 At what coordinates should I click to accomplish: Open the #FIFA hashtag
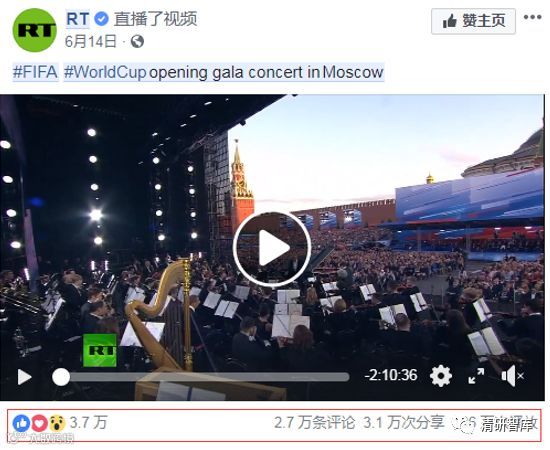point(35,72)
